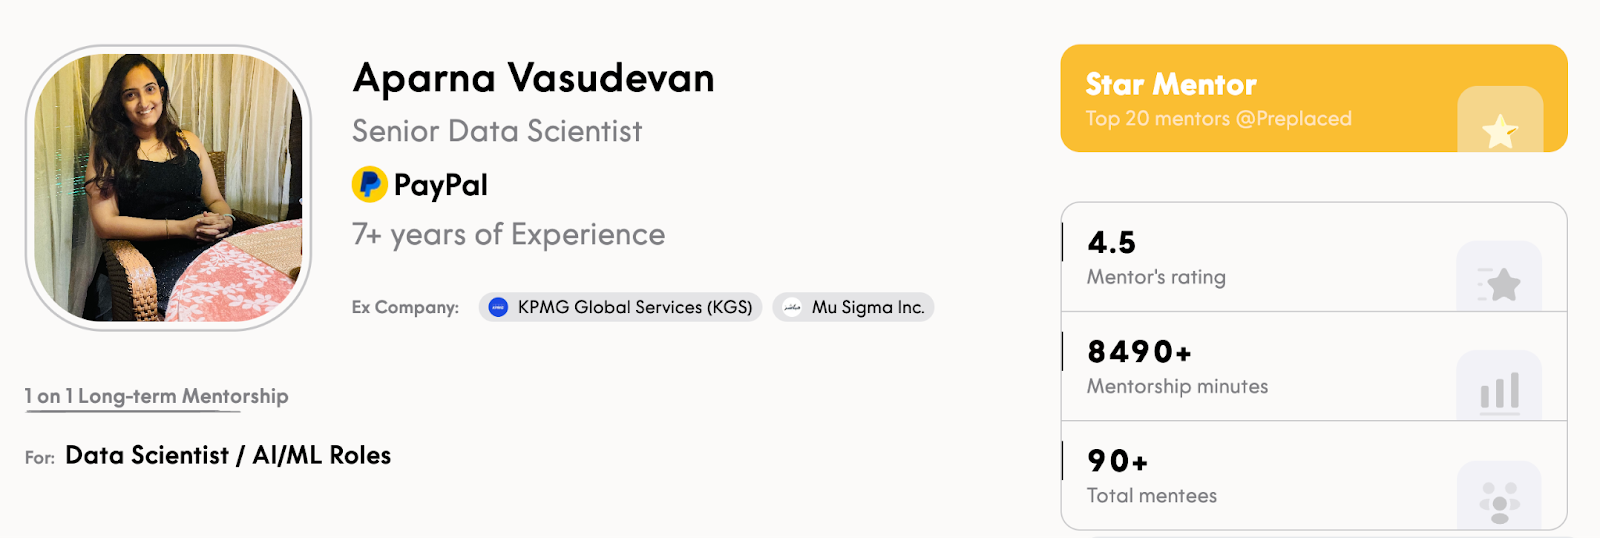Screen dimensions: 1600x538
Task: Click the KPMG Global Services (KGS) chip
Action: click(x=620, y=307)
